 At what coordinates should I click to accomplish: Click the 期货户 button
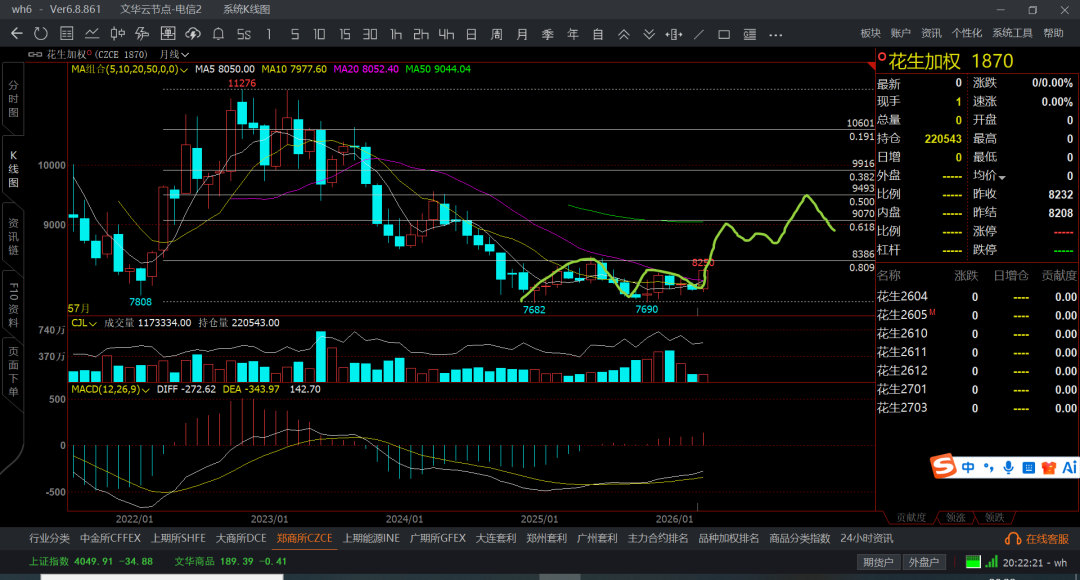[878, 562]
